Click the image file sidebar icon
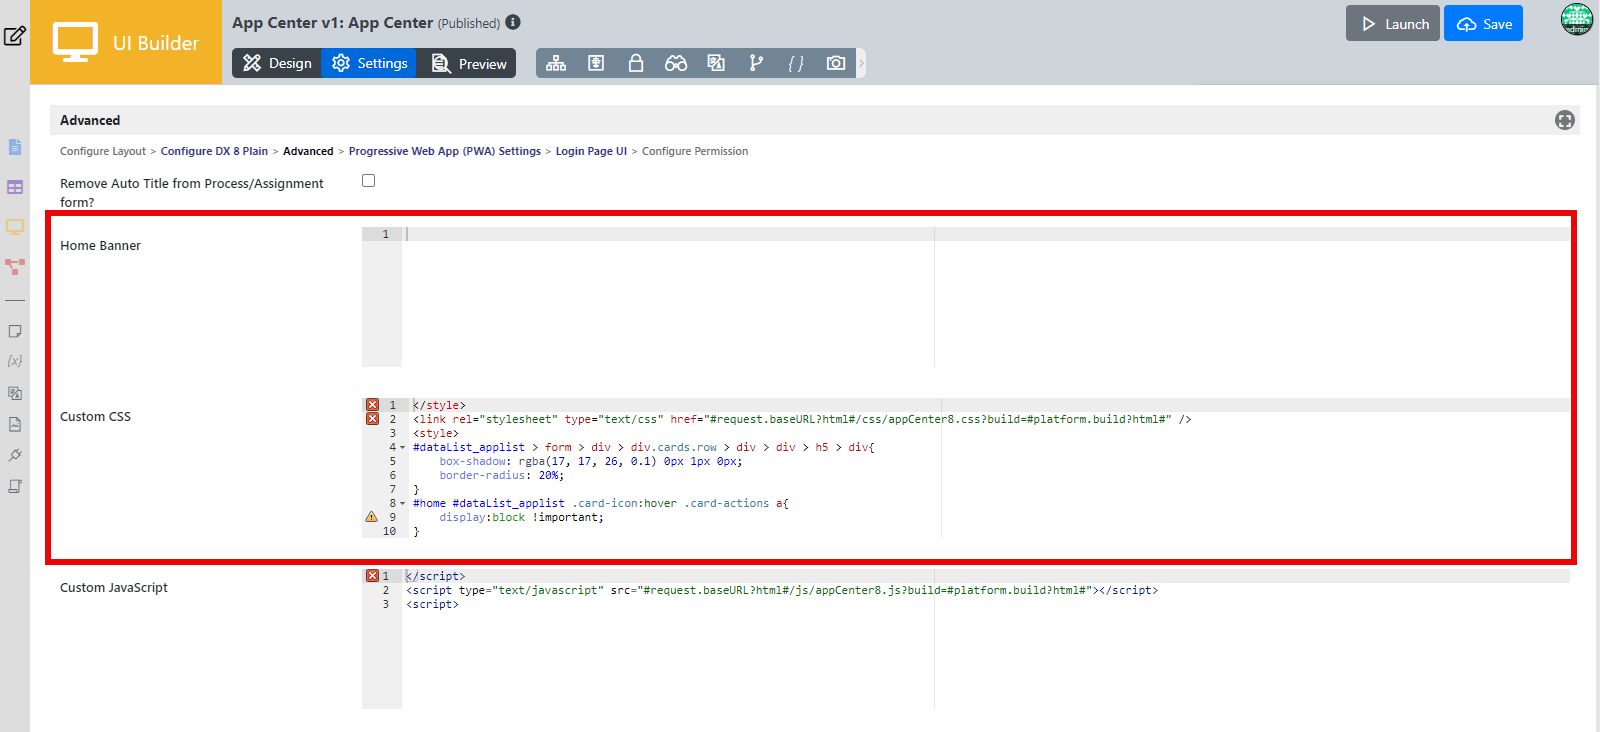Screen dimensions: 1600x732 pos(15,424)
